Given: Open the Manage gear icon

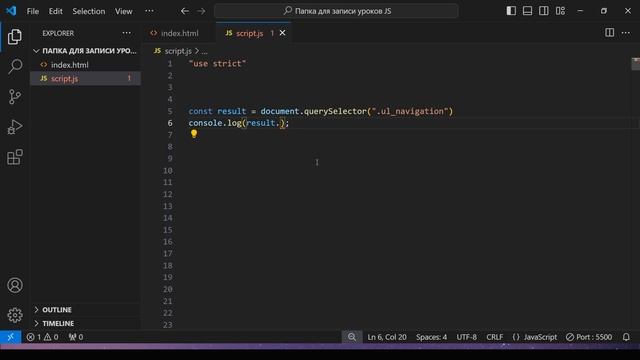Looking at the screenshot, I should coord(15,315).
